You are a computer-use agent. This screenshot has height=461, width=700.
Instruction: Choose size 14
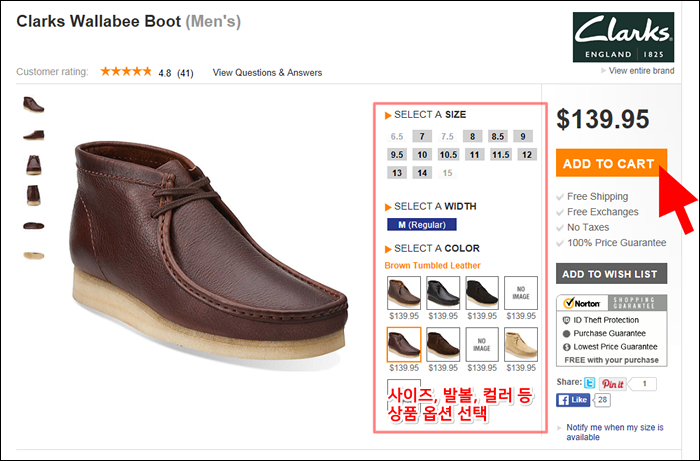click(422, 173)
